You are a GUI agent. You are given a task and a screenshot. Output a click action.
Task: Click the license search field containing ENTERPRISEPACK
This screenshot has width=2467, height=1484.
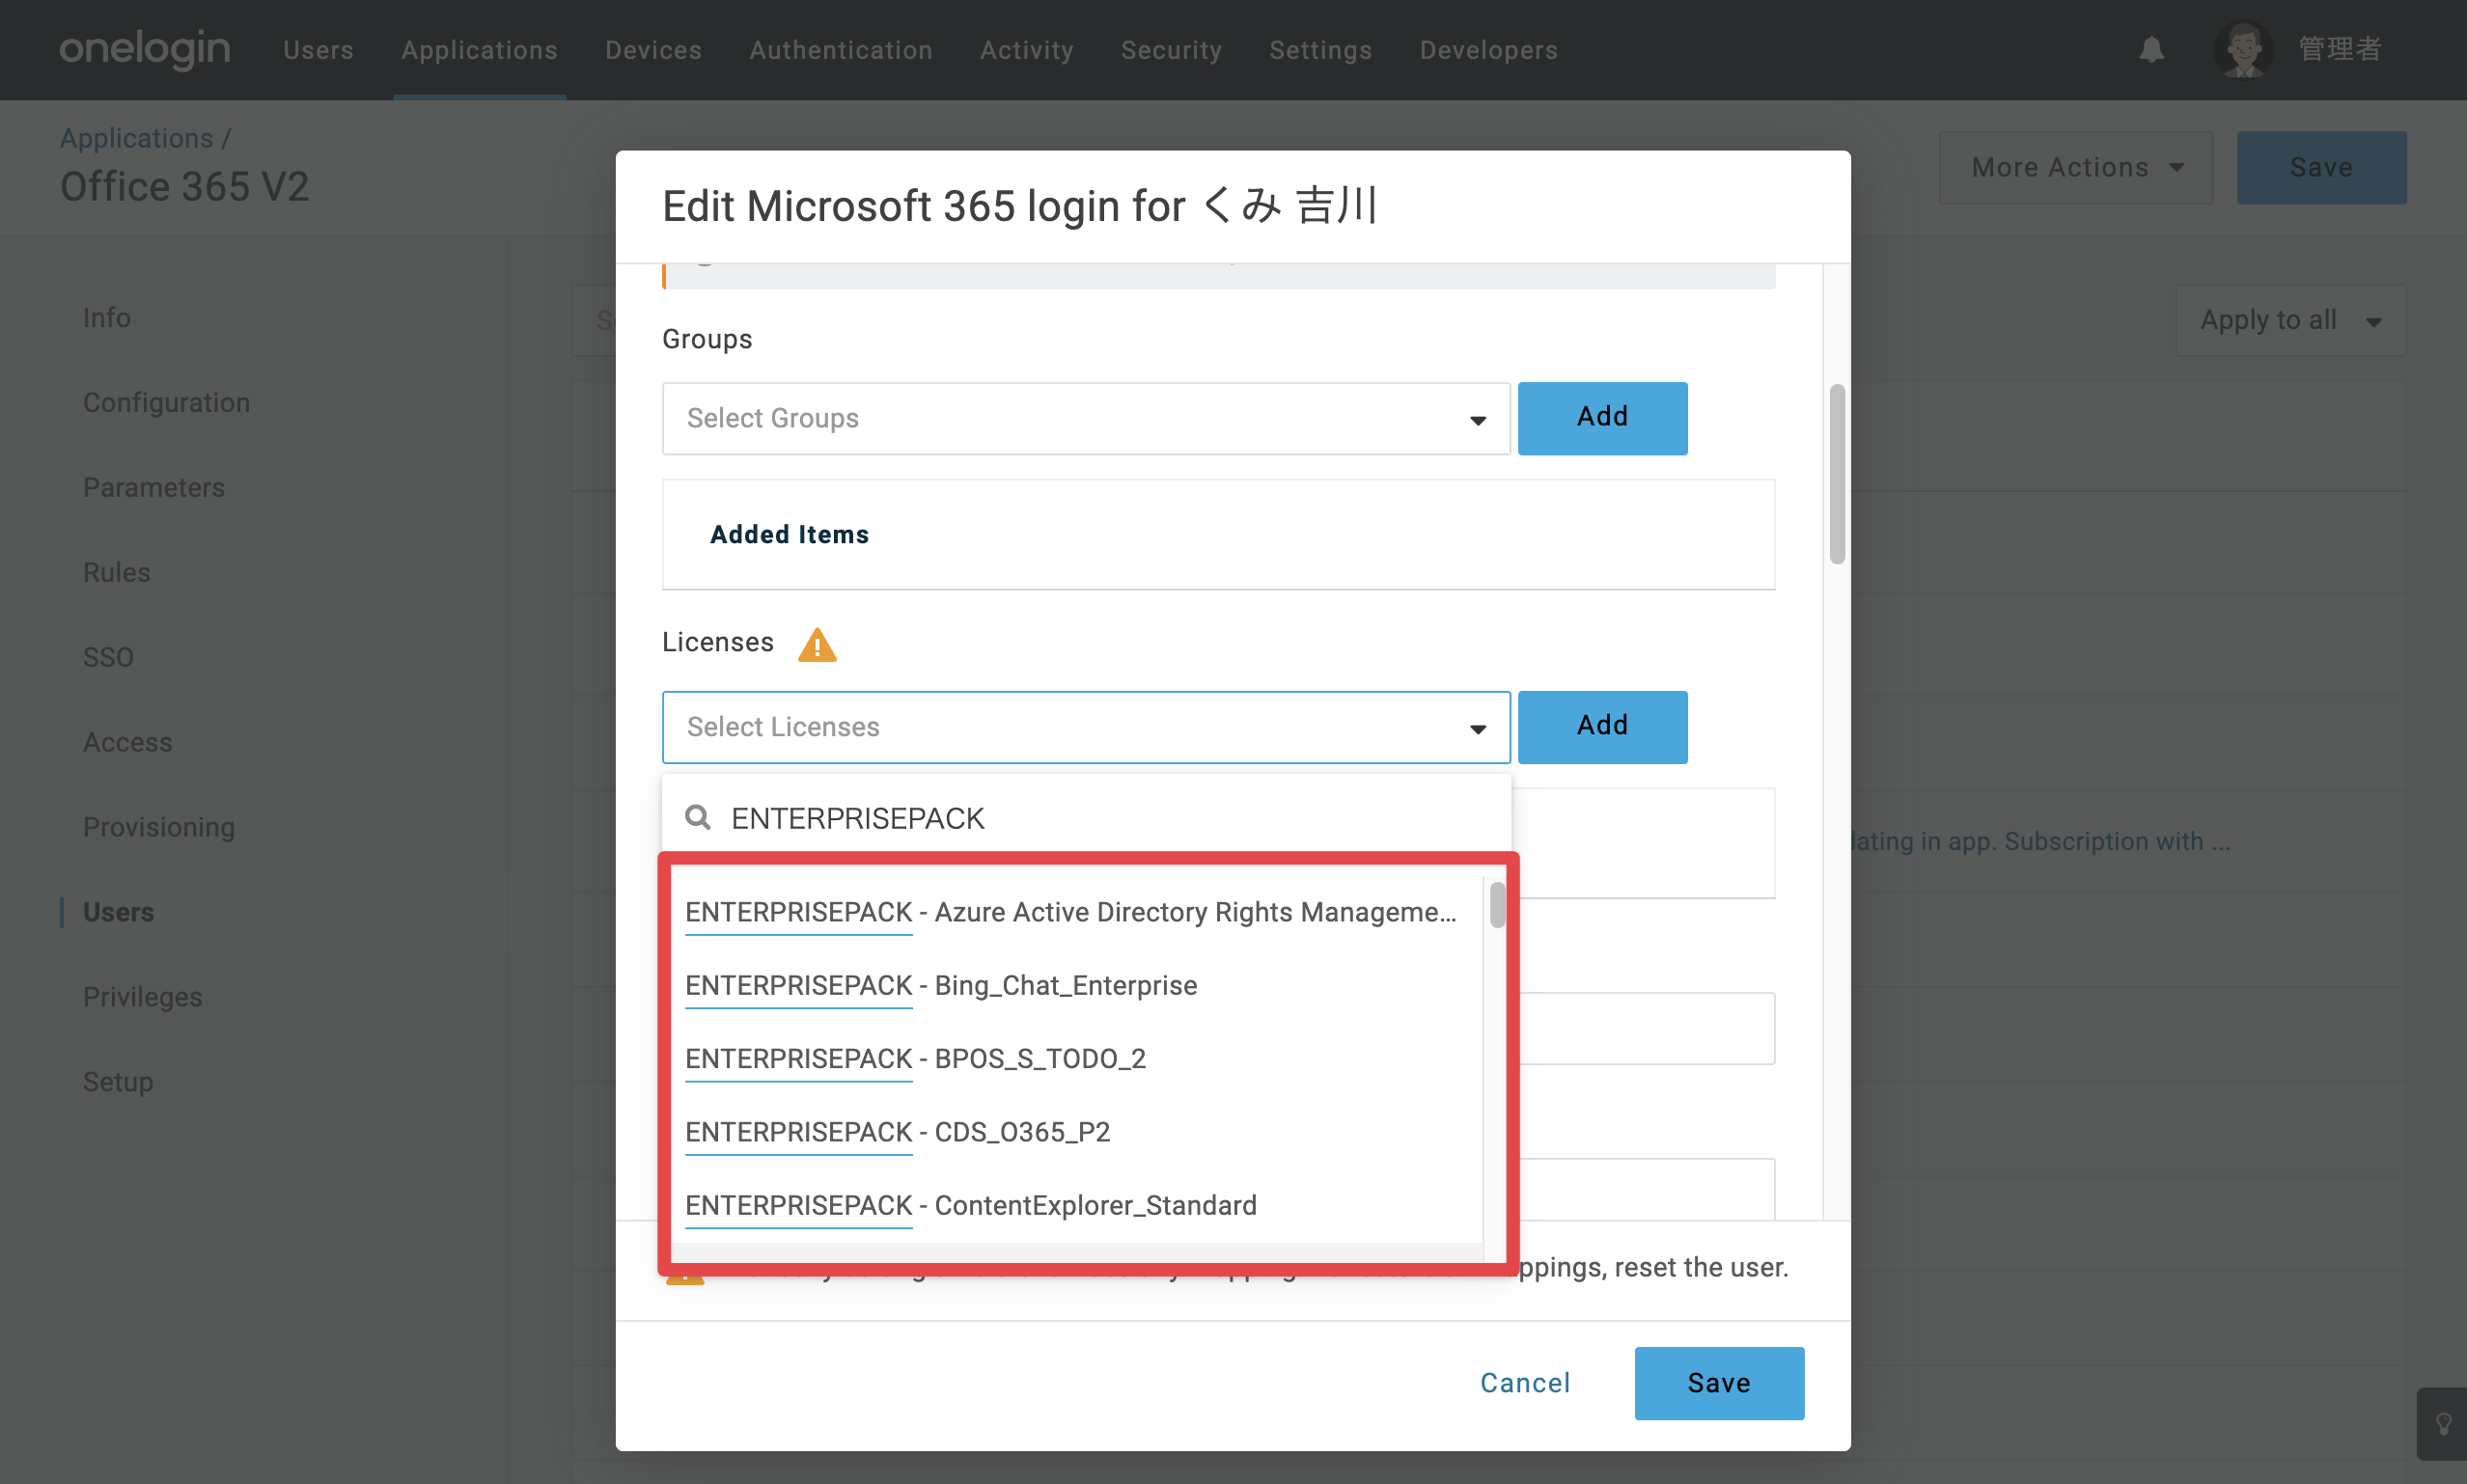click(1086, 818)
